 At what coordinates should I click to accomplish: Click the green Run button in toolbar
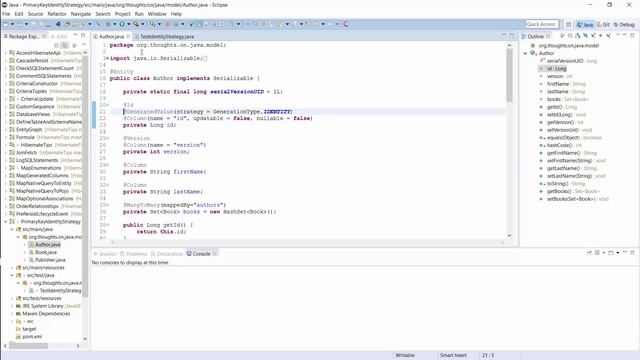[x=122, y=24]
